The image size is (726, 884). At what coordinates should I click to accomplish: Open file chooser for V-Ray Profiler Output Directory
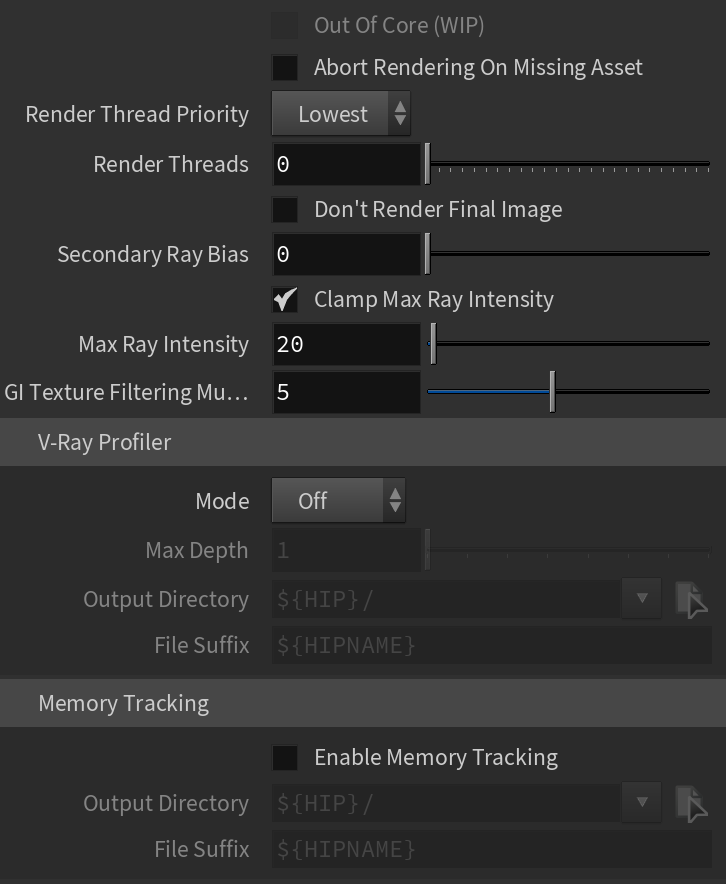tap(691, 599)
